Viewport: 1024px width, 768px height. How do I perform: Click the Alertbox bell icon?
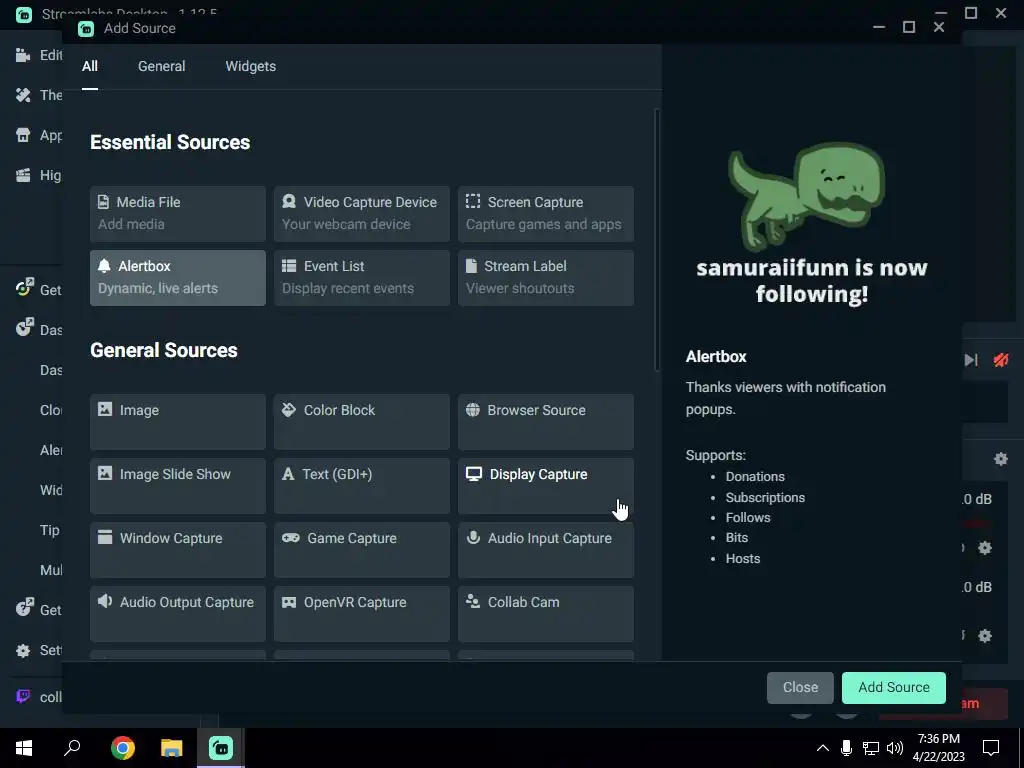[x=104, y=266]
